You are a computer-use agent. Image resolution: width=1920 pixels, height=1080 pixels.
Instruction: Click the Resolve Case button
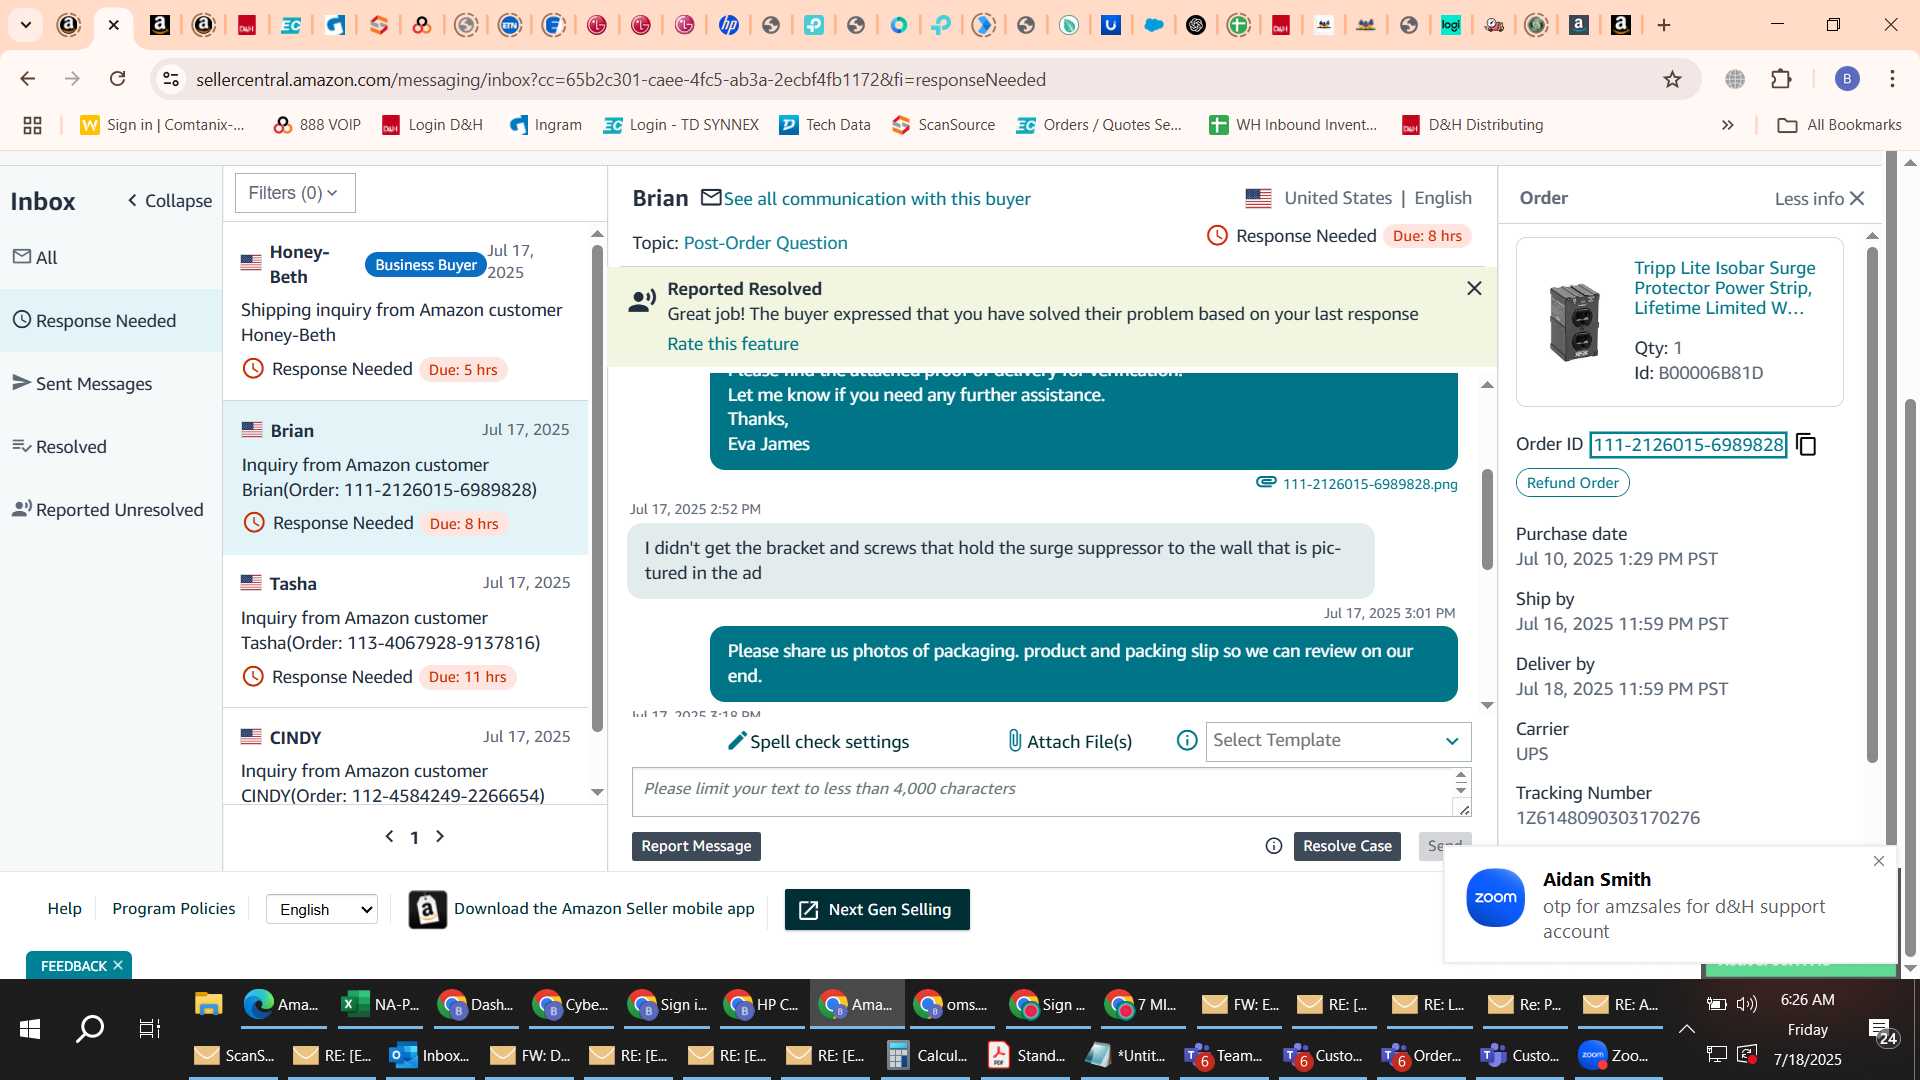[x=1347, y=846]
